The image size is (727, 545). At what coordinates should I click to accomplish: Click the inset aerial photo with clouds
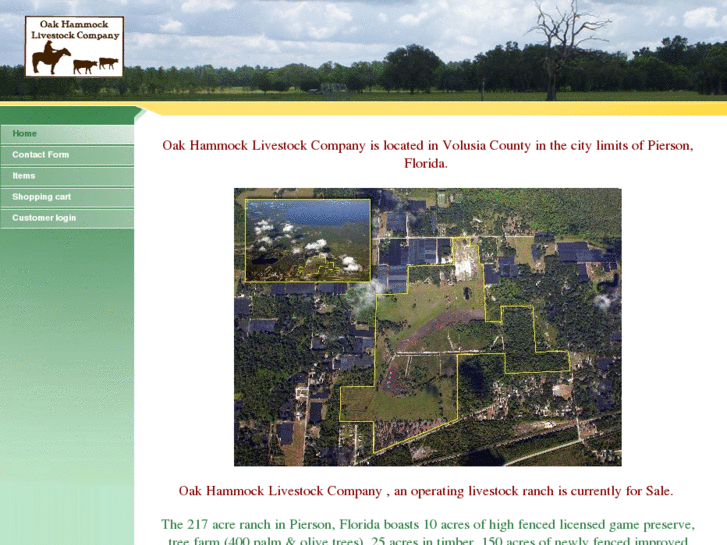(308, 240)
